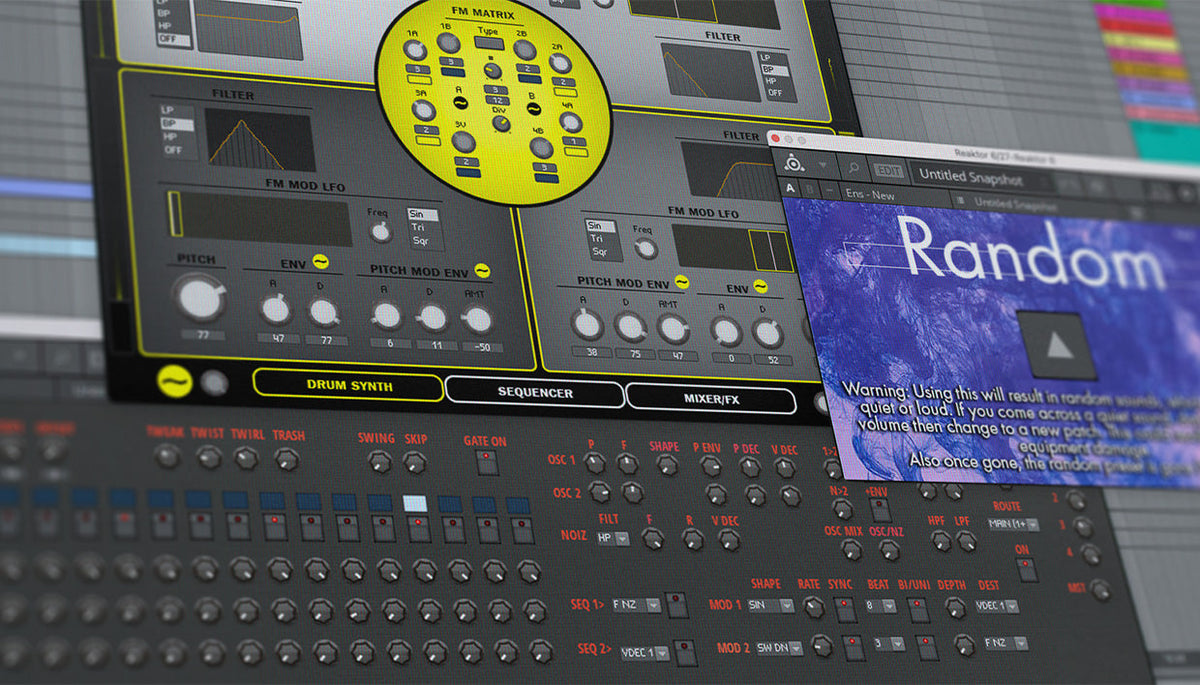Open the Reaktor main menu arrow

(823, 166)
